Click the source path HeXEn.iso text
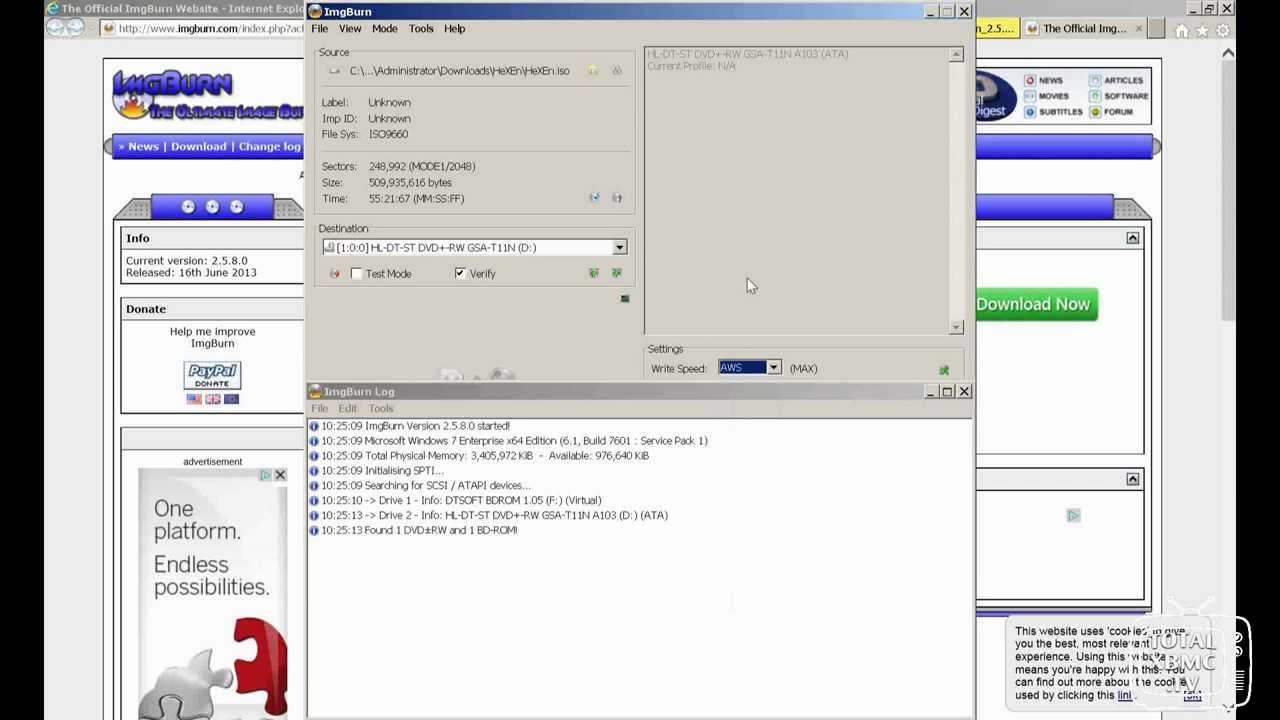 tap(460, 71)
